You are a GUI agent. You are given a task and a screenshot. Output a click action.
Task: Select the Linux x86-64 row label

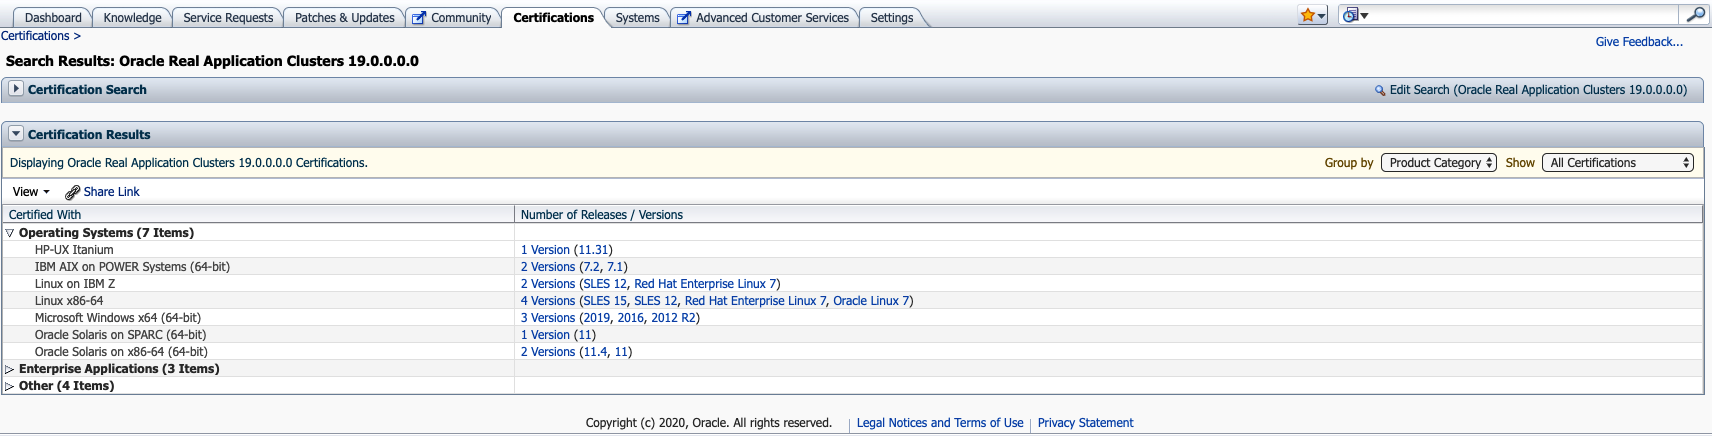coord(69,301)
